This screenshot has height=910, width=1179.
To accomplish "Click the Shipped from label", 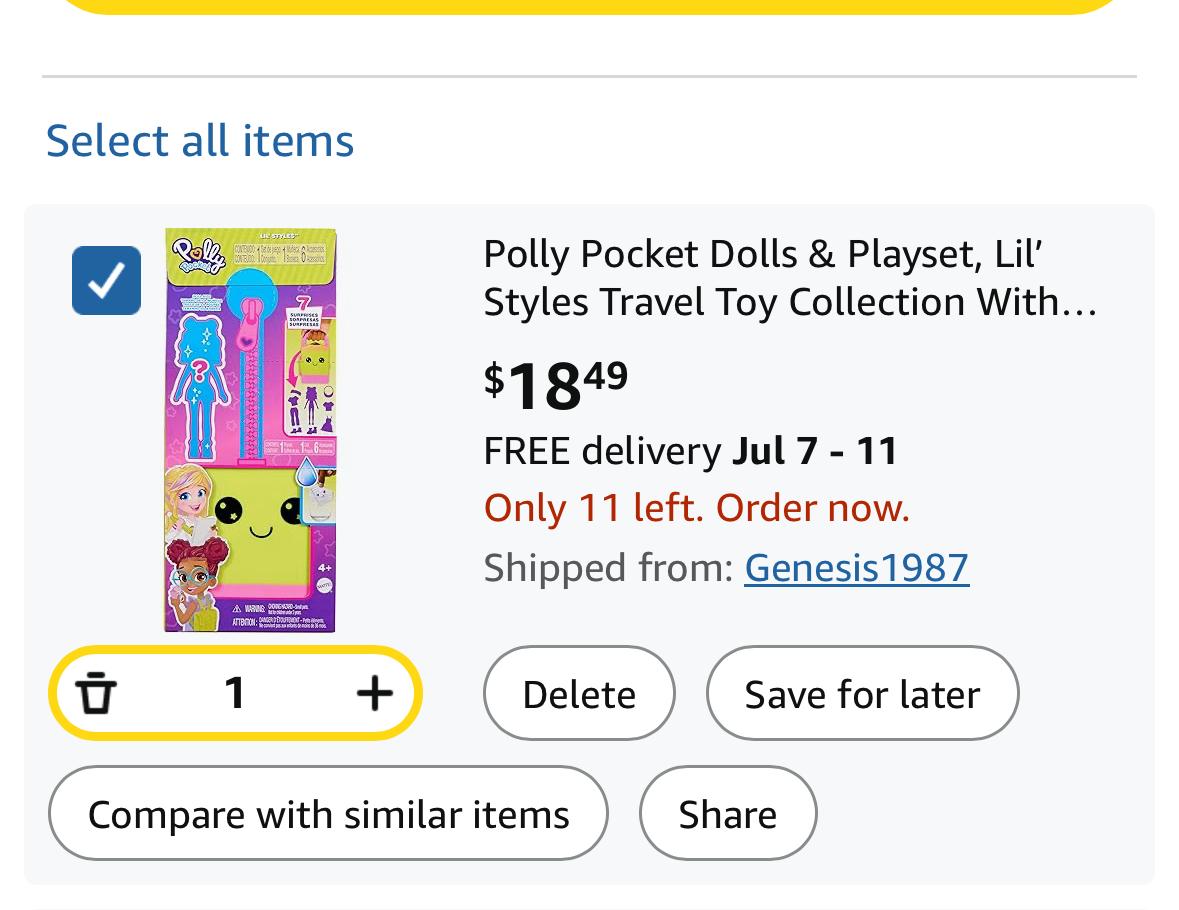I will click(608, 568).
